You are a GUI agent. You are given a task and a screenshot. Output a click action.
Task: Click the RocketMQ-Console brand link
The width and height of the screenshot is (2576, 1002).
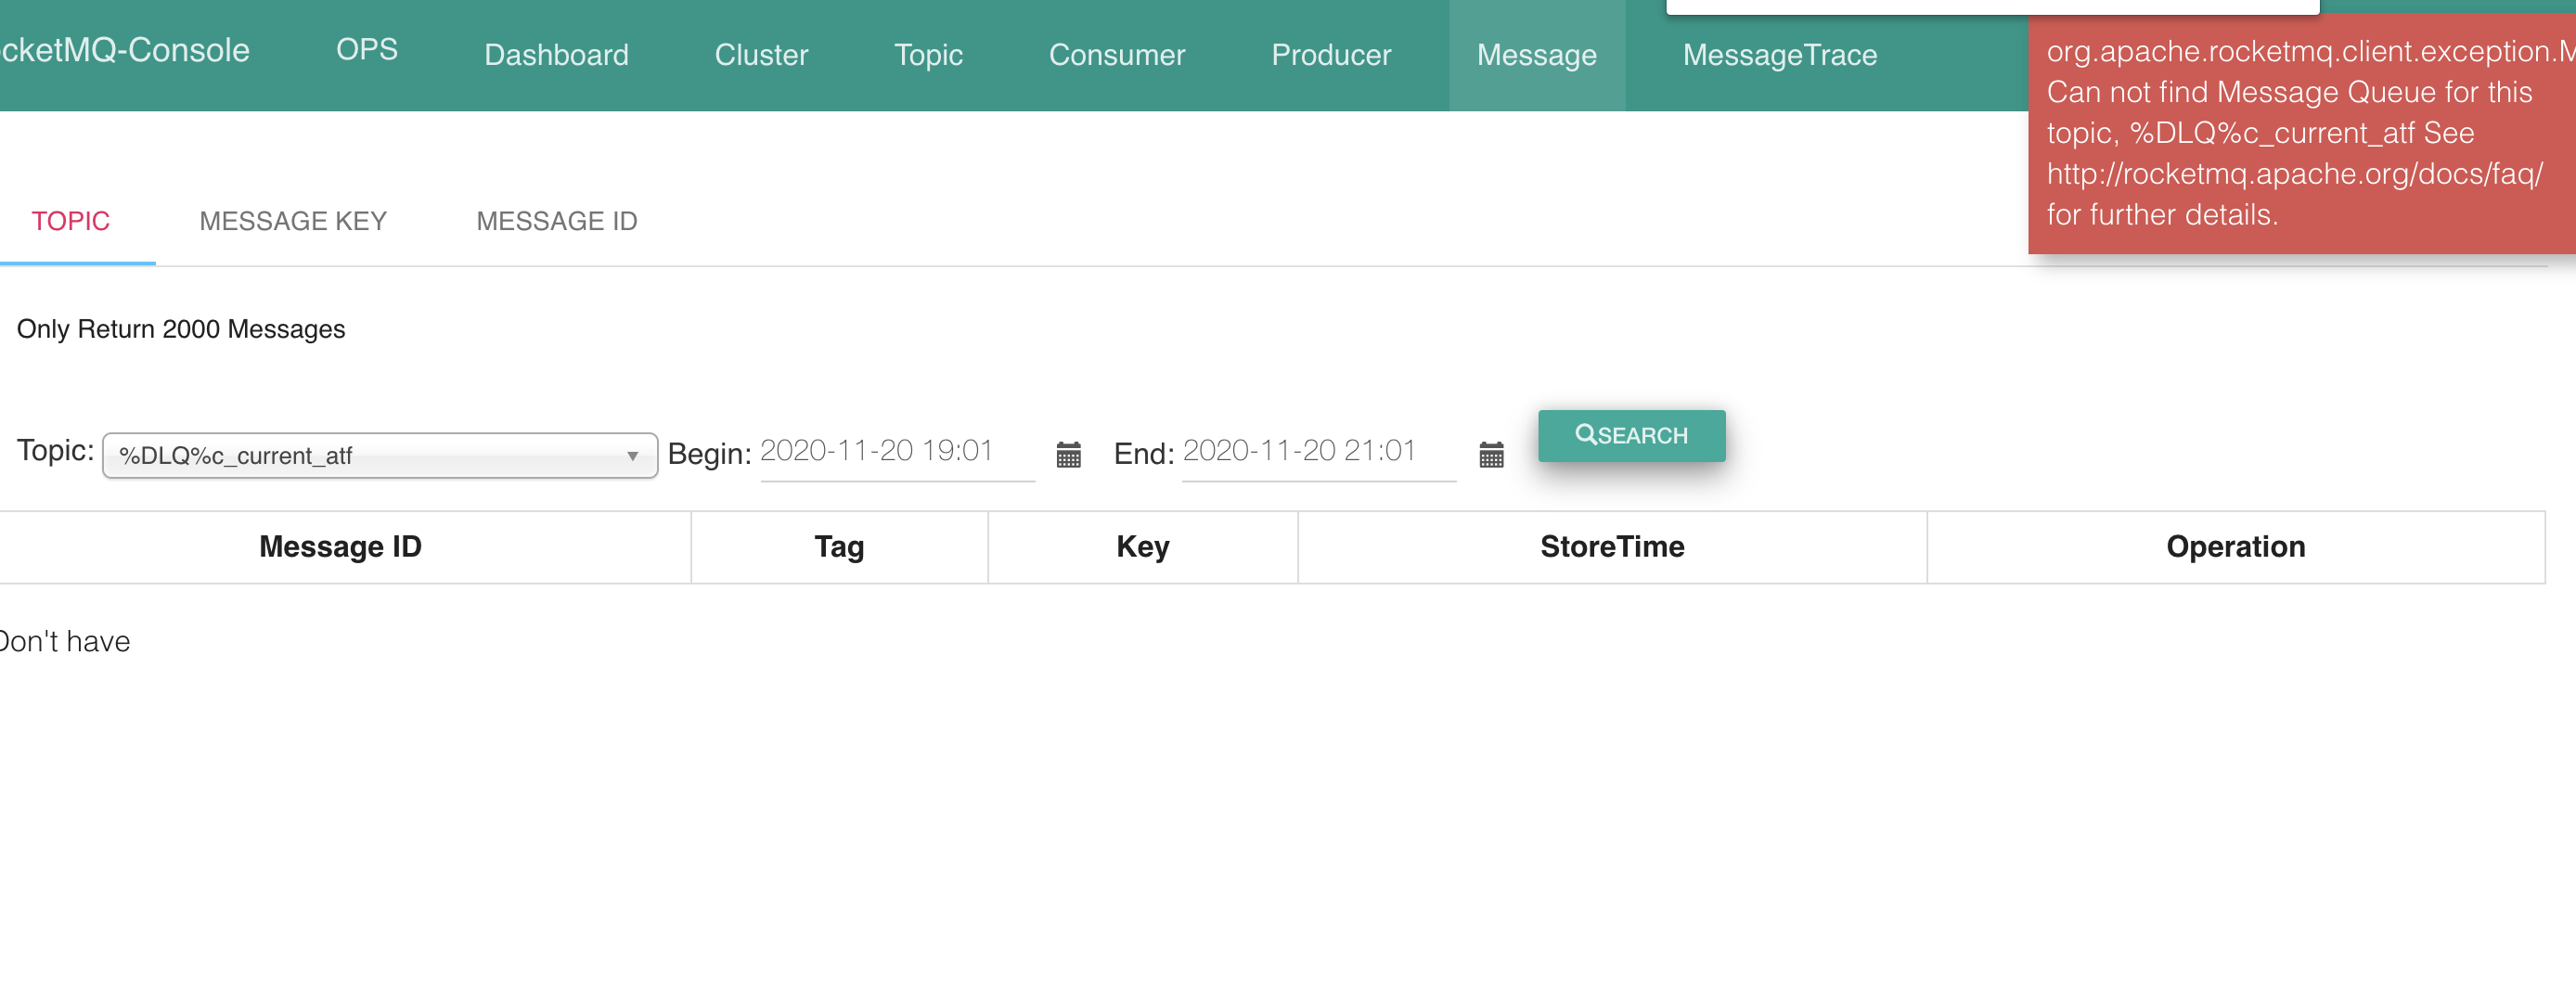[x=125, y=50]
